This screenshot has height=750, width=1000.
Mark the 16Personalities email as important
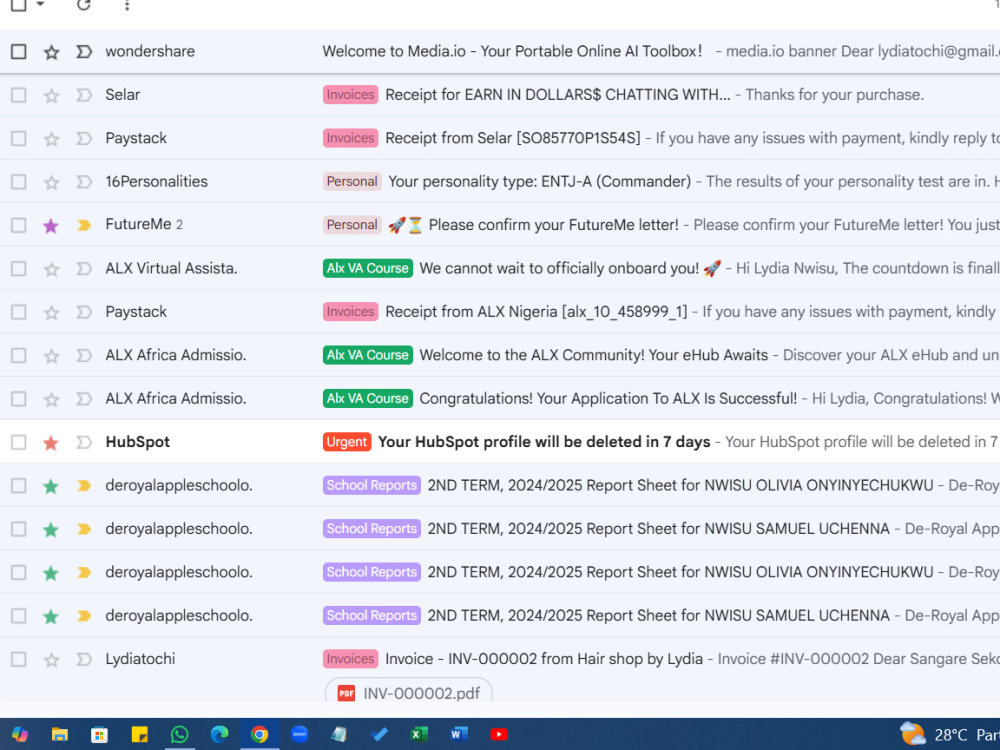click(x=84, y=182)
